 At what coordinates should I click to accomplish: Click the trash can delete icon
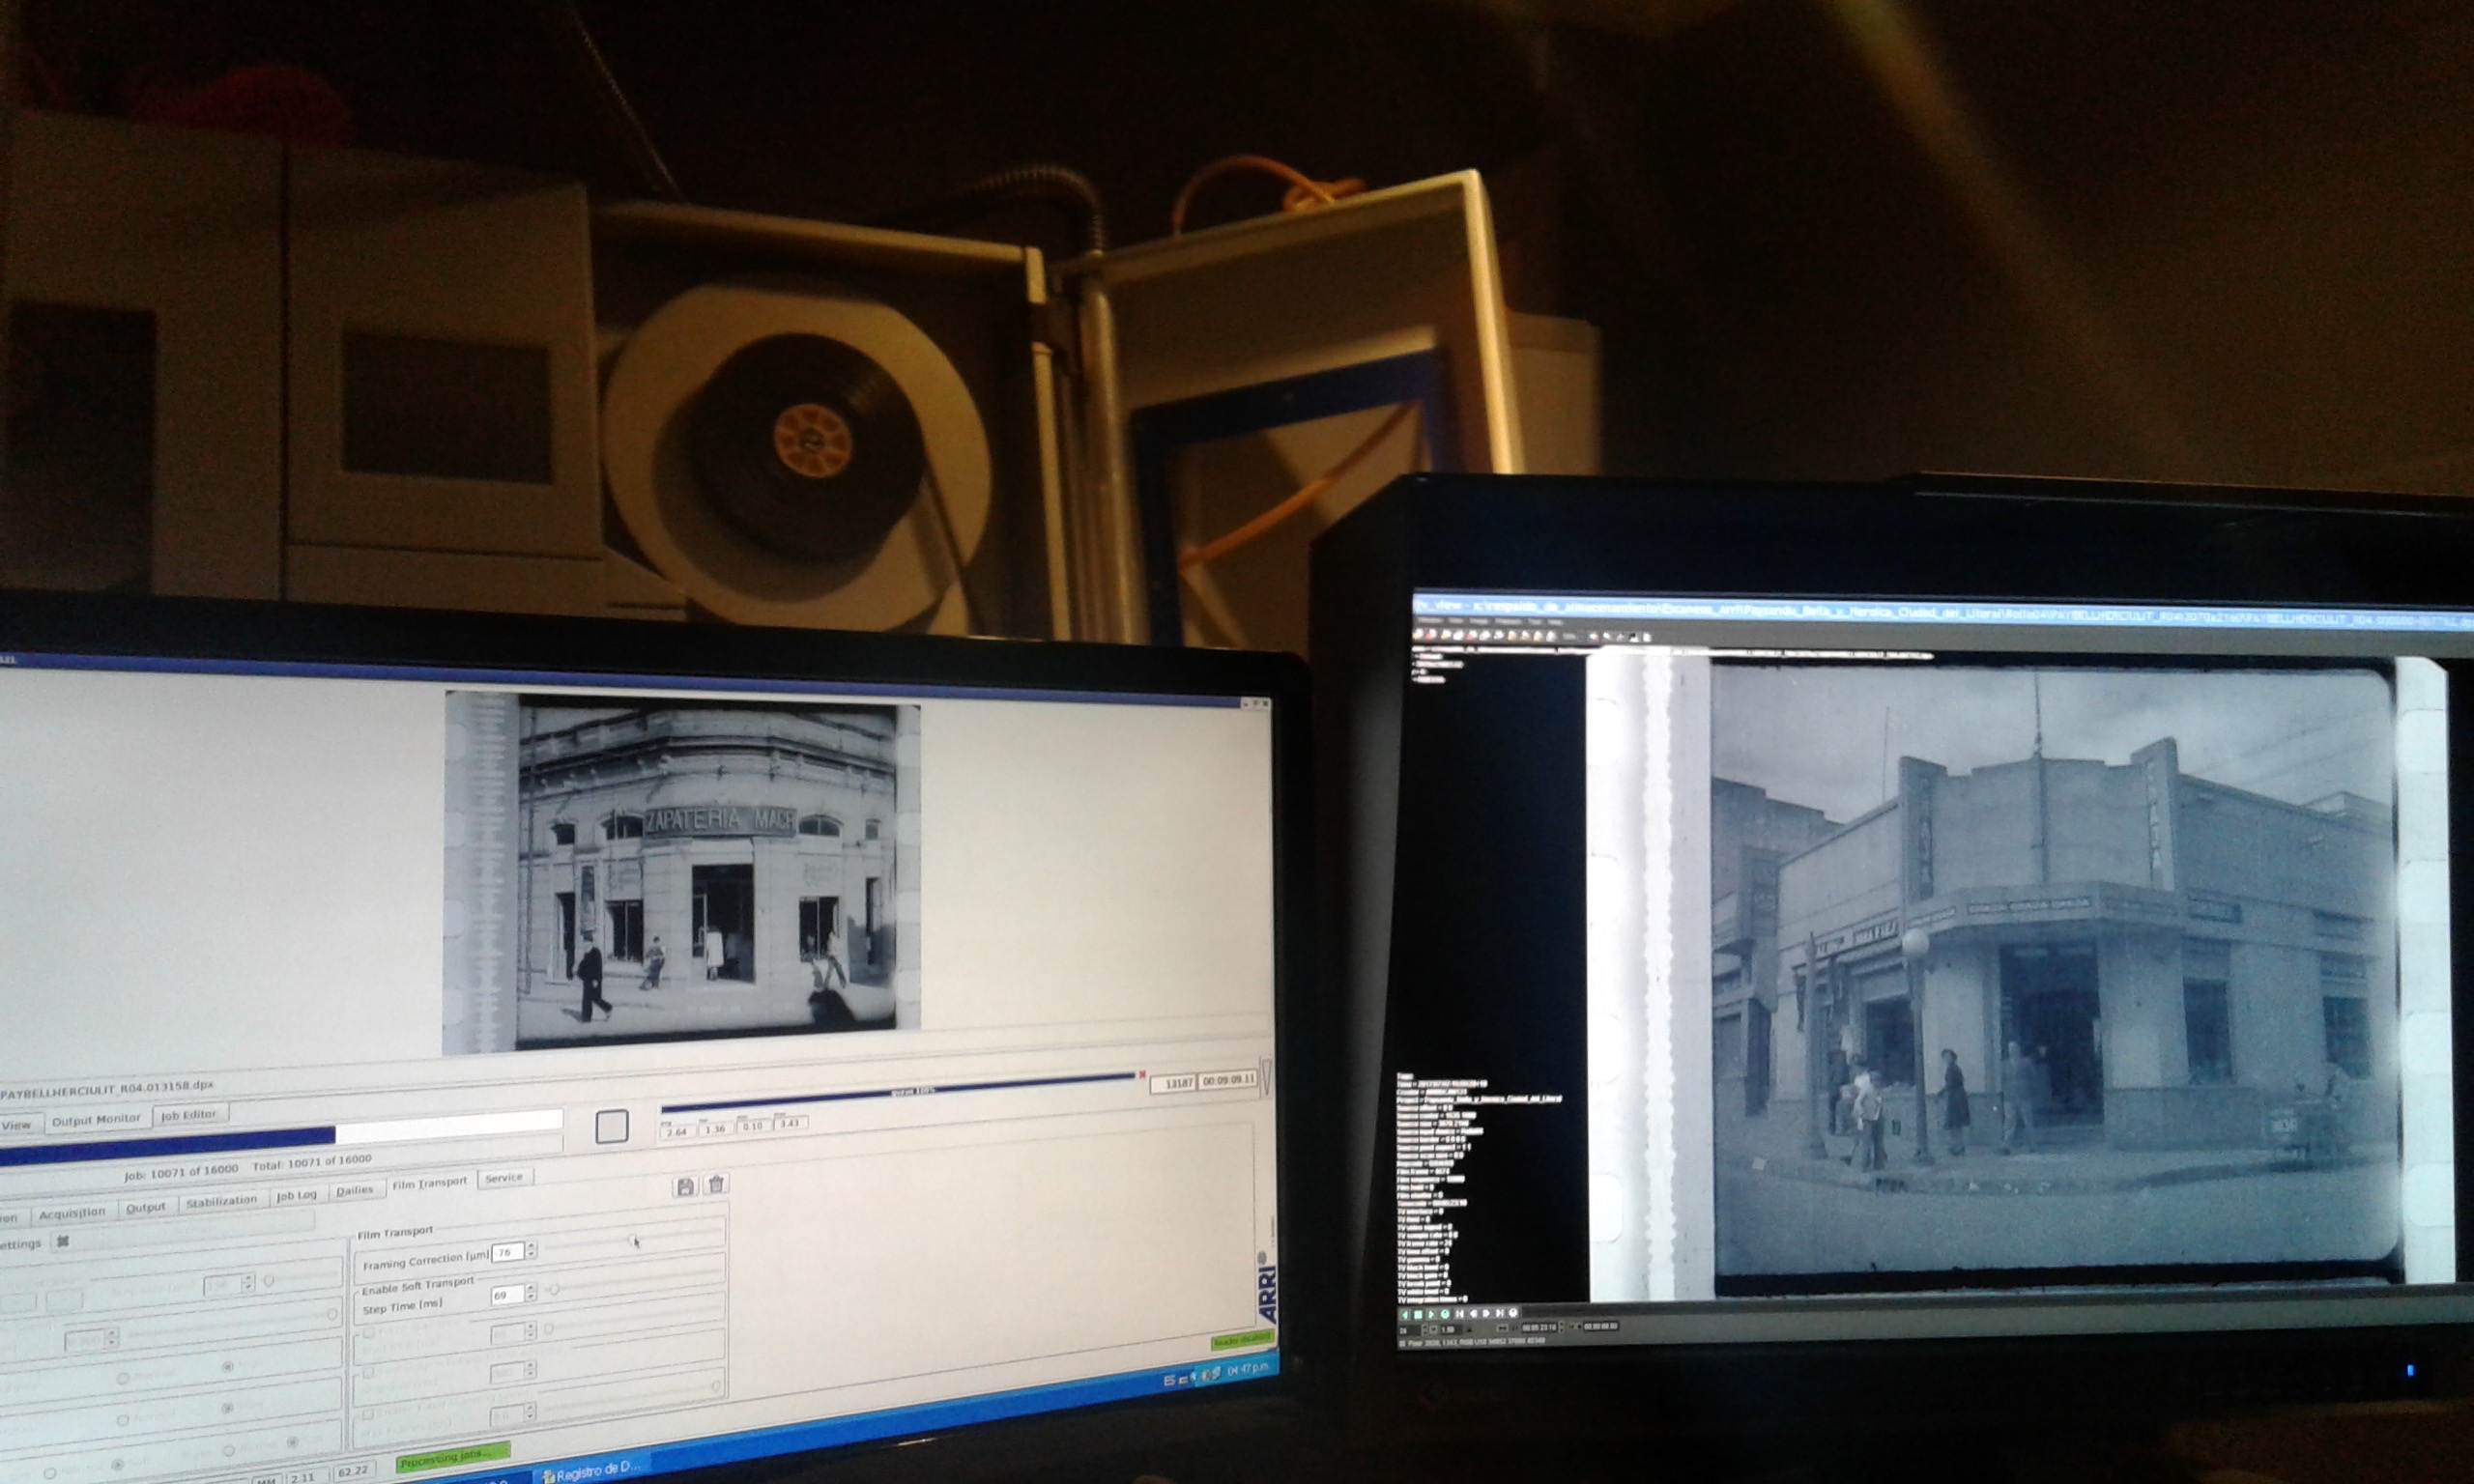click(x=716, y=1184)
